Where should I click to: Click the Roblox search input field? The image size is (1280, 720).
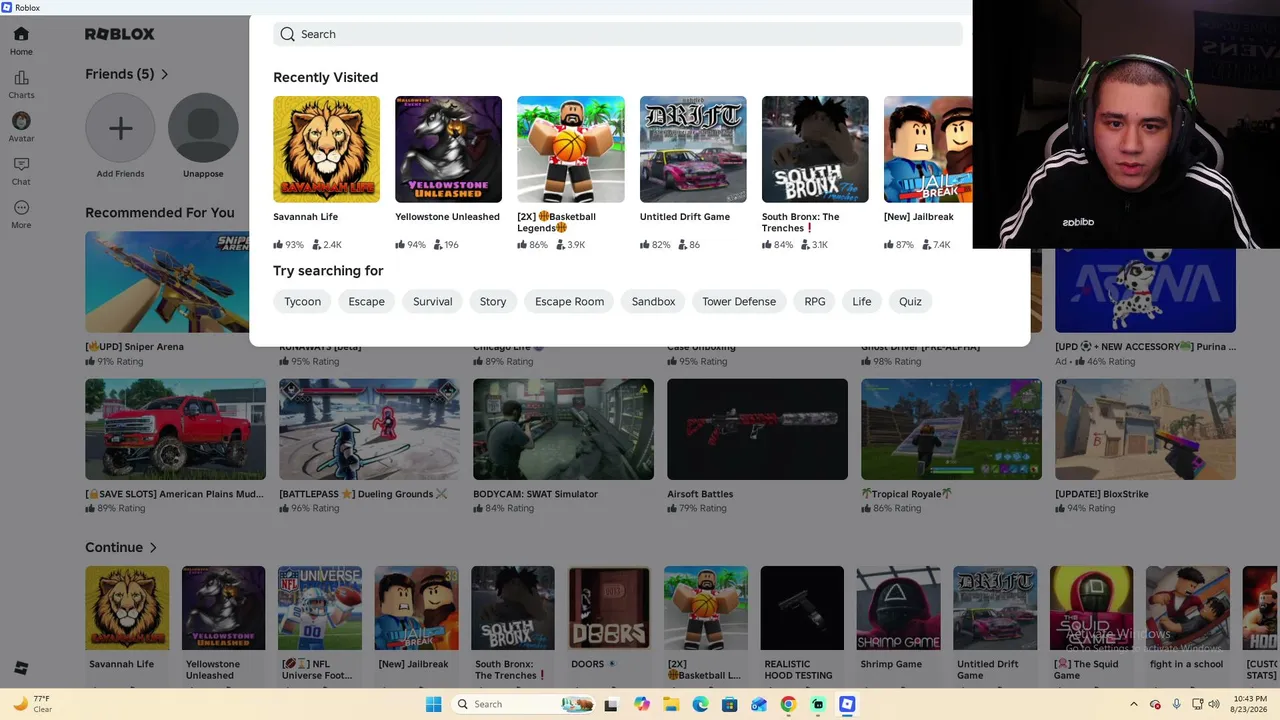click(617, 34)
